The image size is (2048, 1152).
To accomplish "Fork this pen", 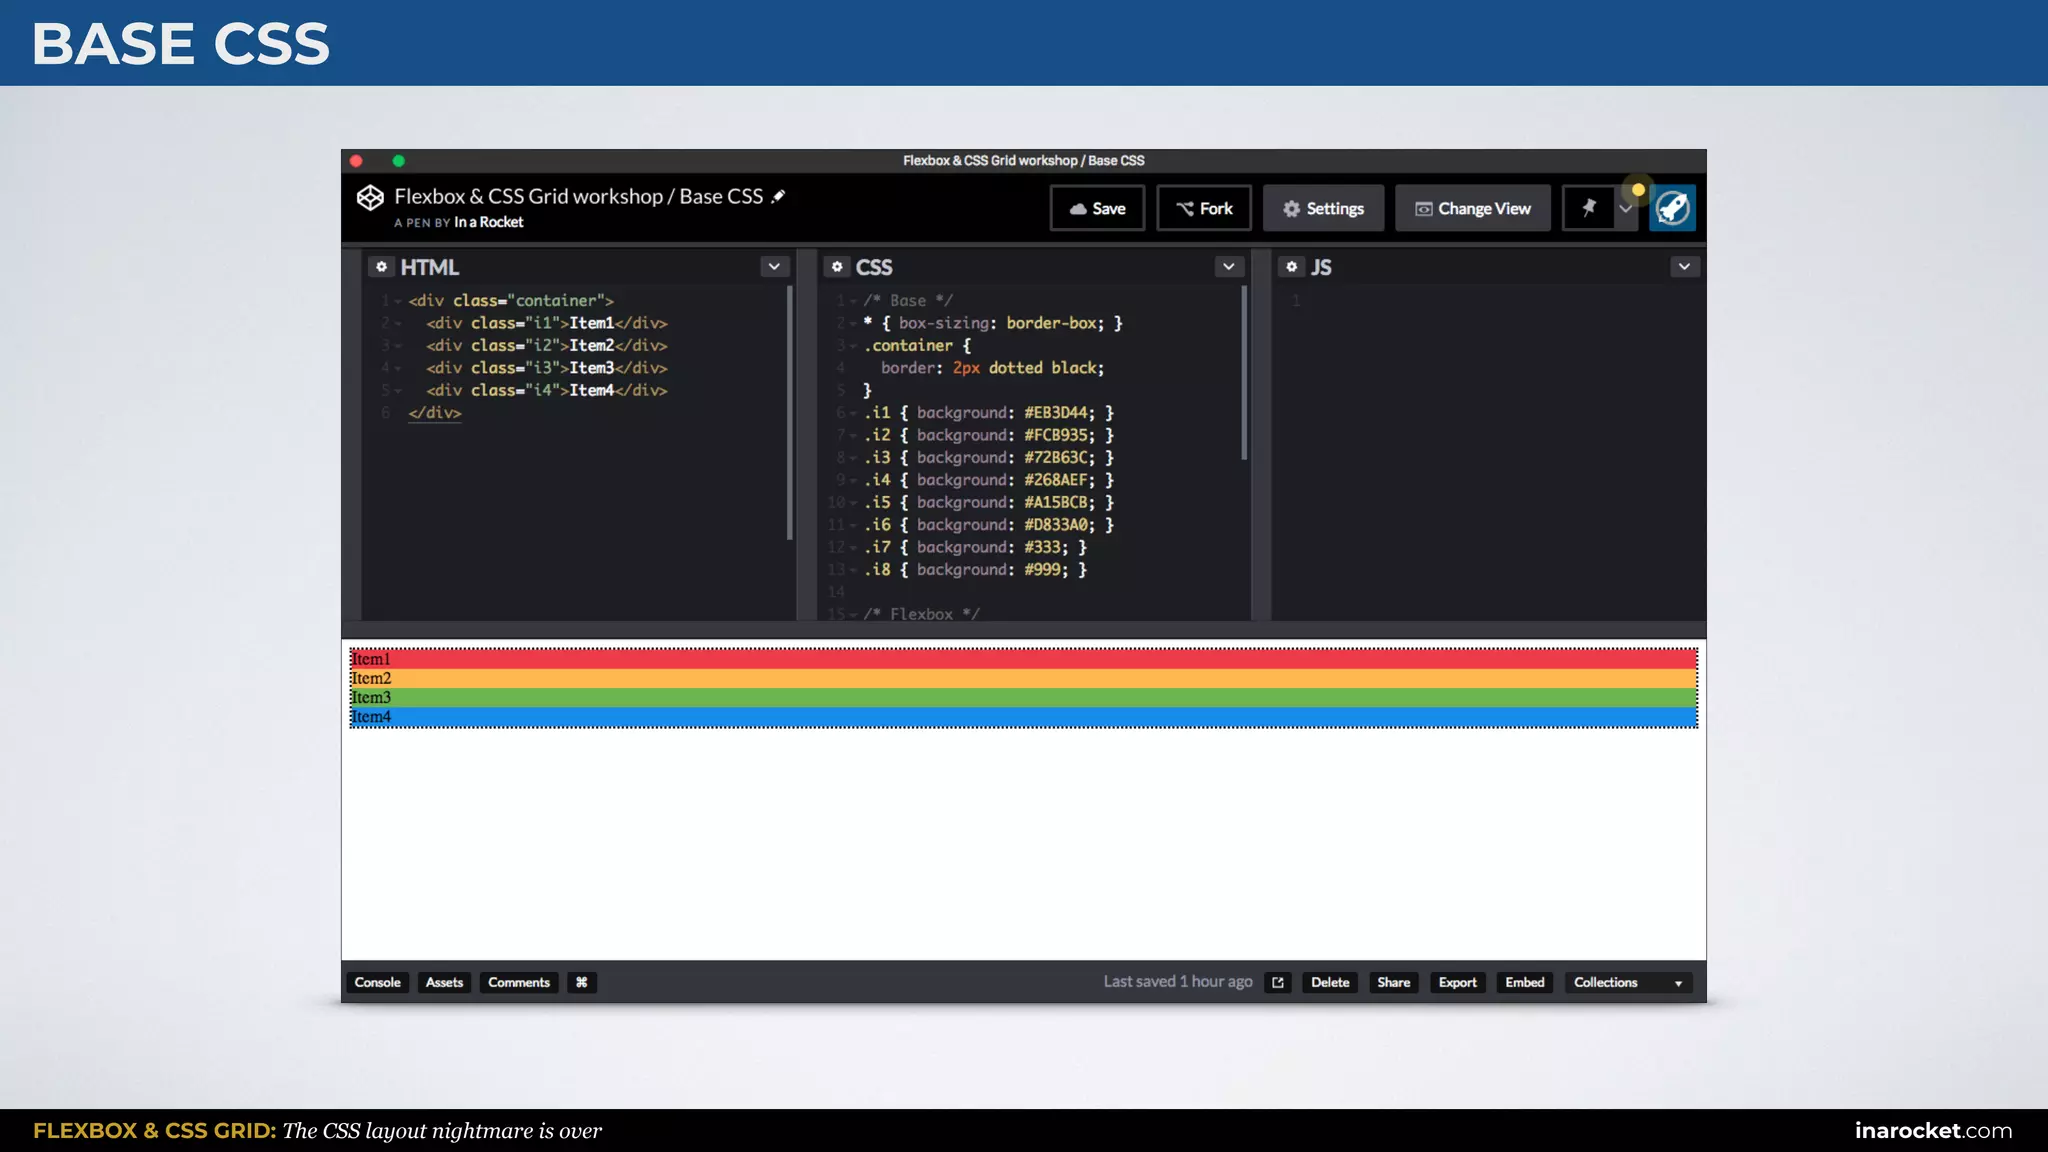I will point(1204,208).
